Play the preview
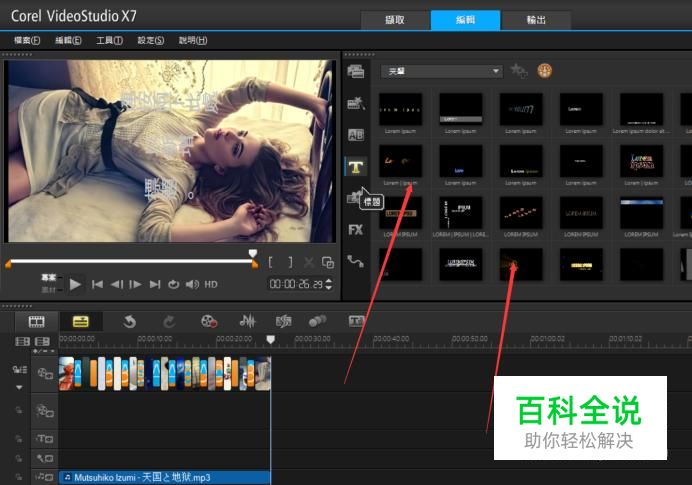Viewport: 692px width, 485px height. click(75, 285)
